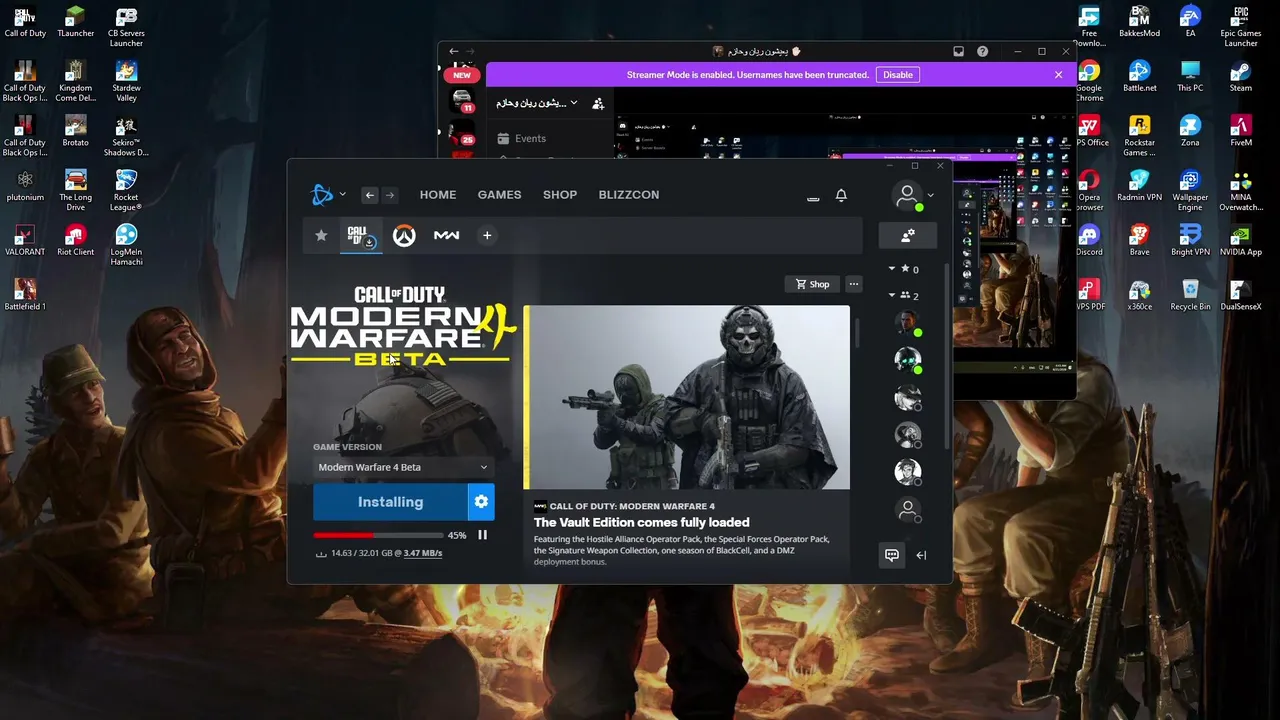The width and height of the screenshot is (1280, 720).
Task: Open the add-friend and social settings button
Action: coord(908,236)
